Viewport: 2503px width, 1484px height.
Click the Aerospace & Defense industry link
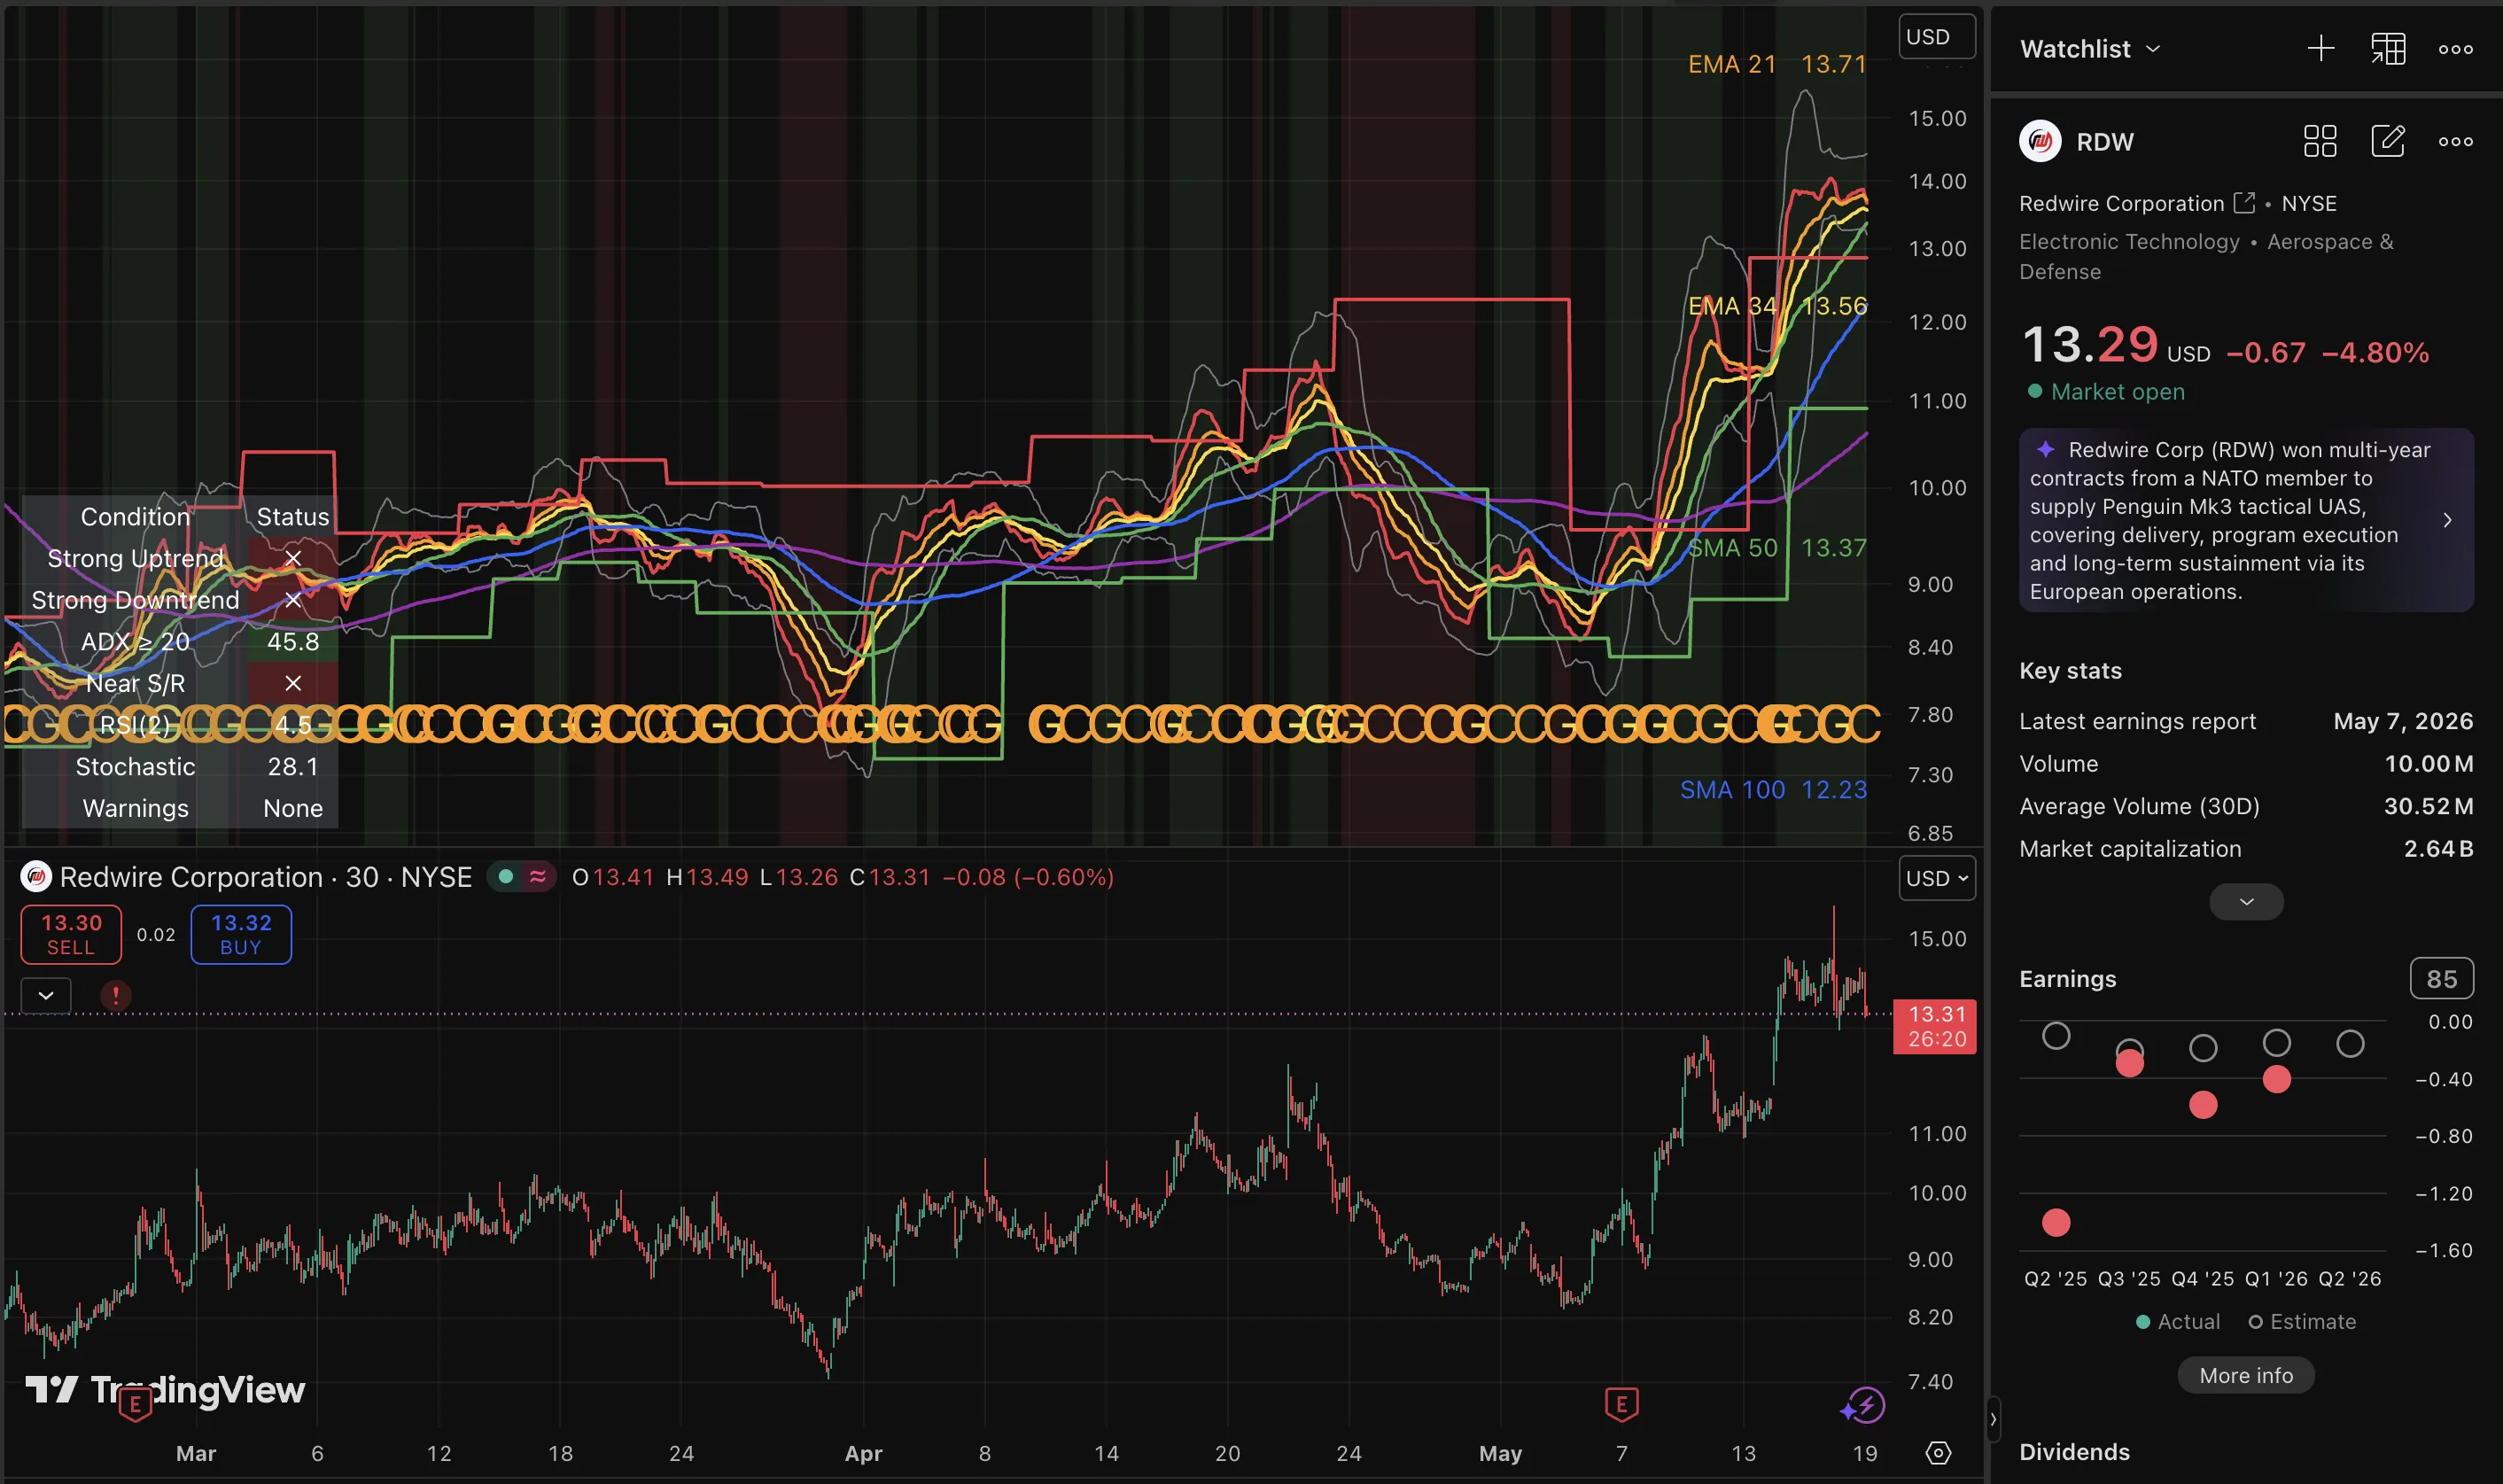[2206, 257]
